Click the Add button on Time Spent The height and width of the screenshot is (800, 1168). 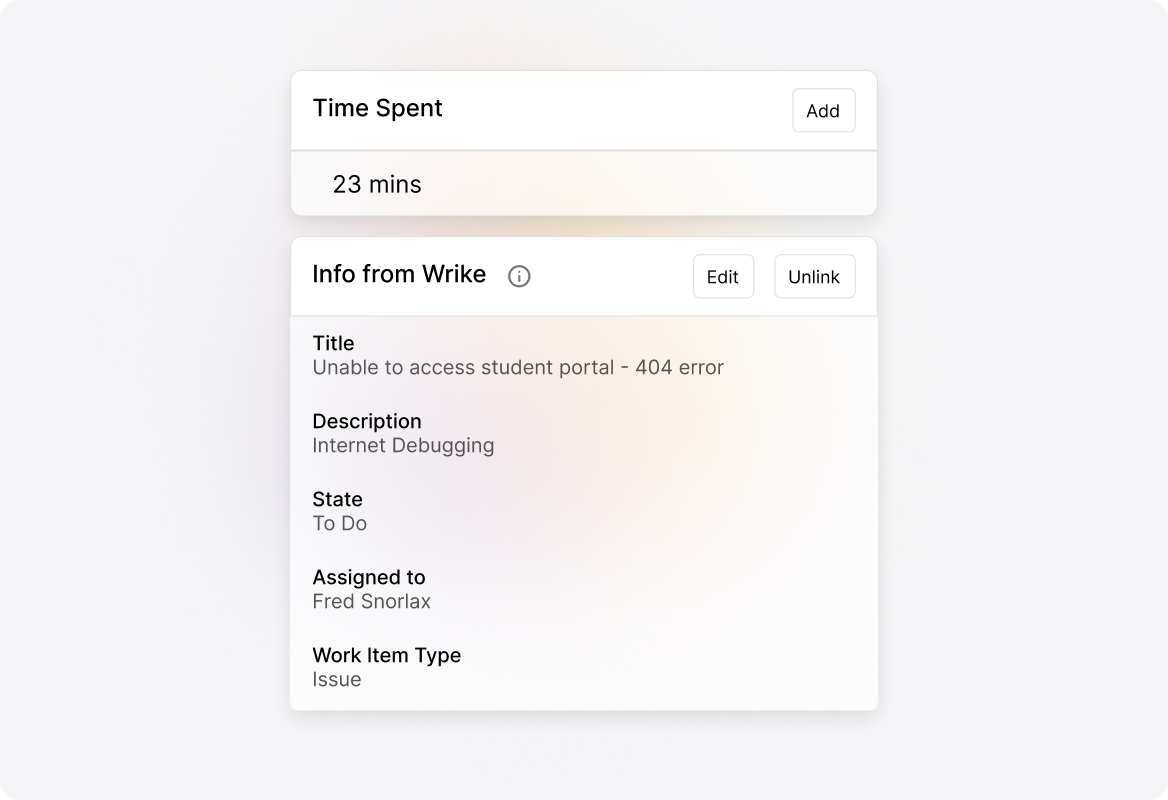(x=823, y=110)
